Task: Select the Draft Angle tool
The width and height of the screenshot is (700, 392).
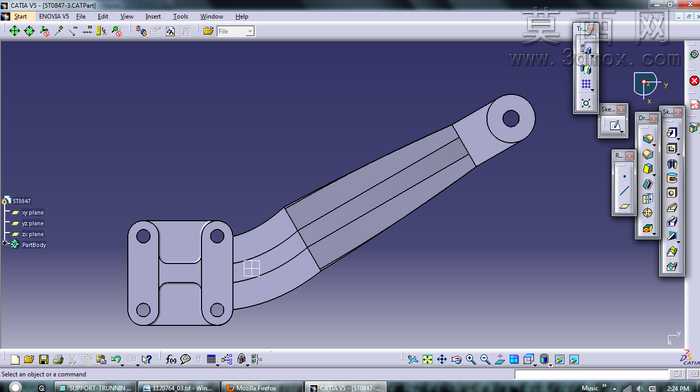Action: point(648,169)
